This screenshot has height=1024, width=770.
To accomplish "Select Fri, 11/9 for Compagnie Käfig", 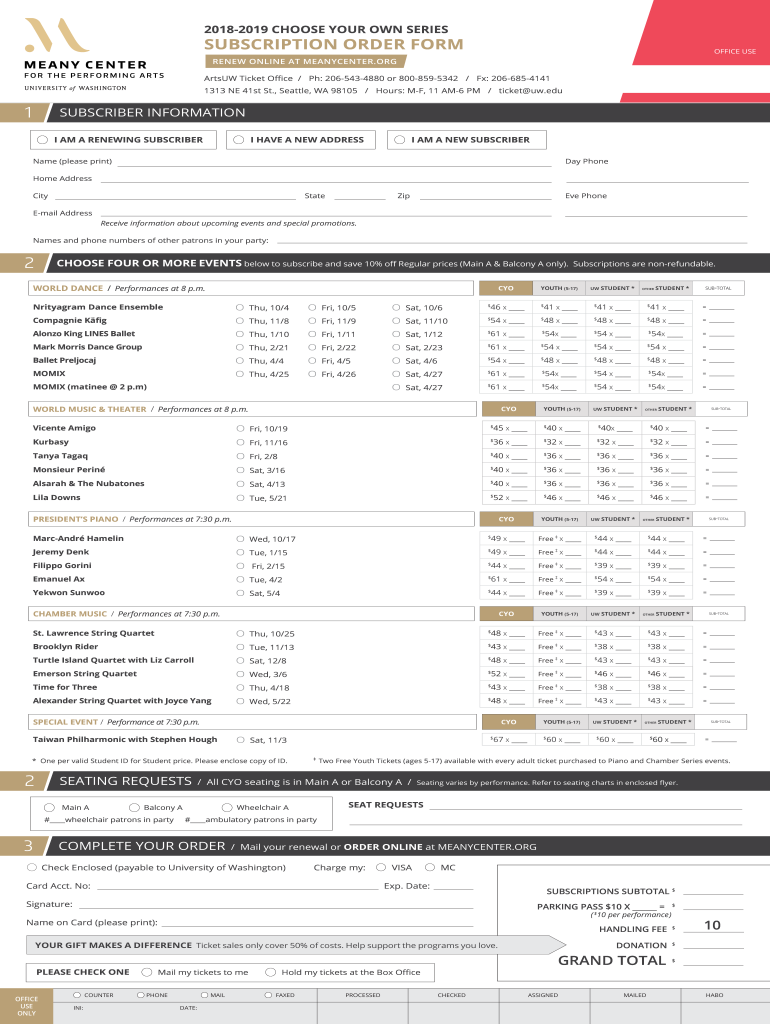I will click(x=312, y=321).
